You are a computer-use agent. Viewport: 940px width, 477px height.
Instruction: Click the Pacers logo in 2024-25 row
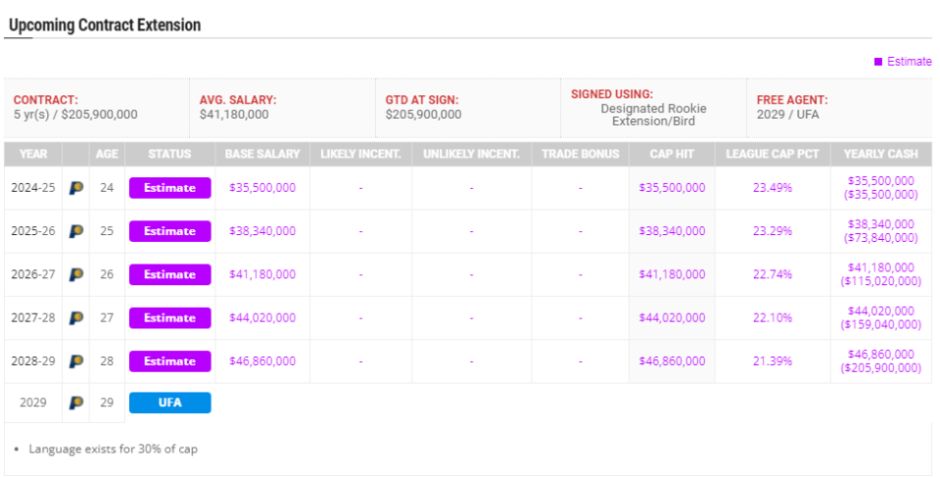[76, 188]
